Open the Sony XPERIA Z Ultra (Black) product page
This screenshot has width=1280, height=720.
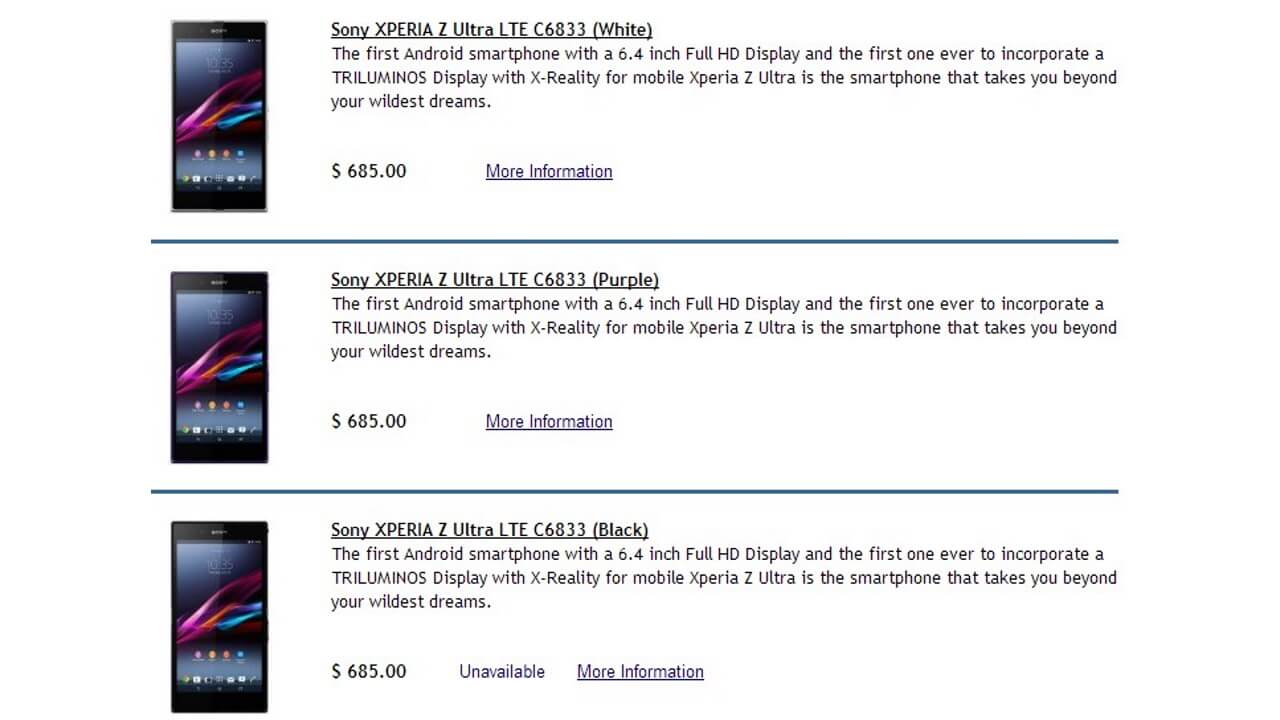(x=489, y=529)
